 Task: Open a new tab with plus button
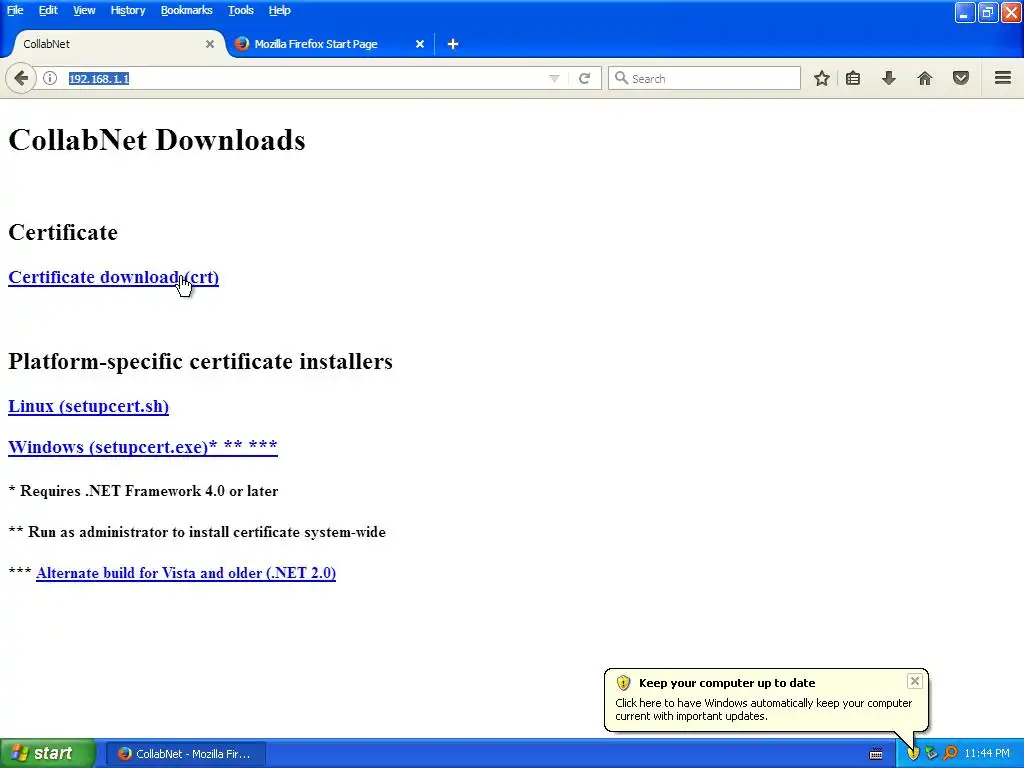pyautogui.click(x=453, y=44)
